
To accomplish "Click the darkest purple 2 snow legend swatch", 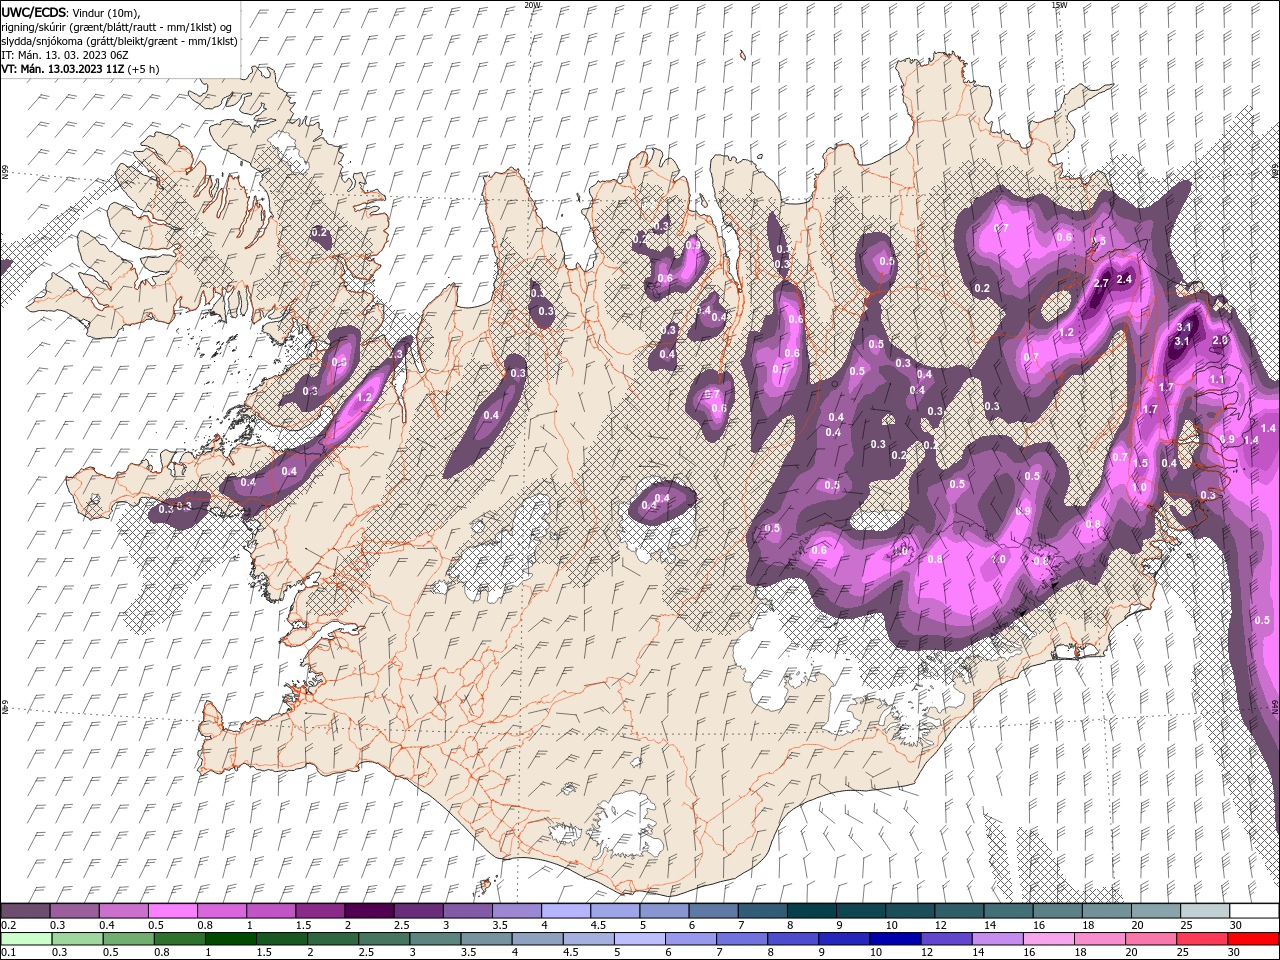I will click(x=368, y=911).
